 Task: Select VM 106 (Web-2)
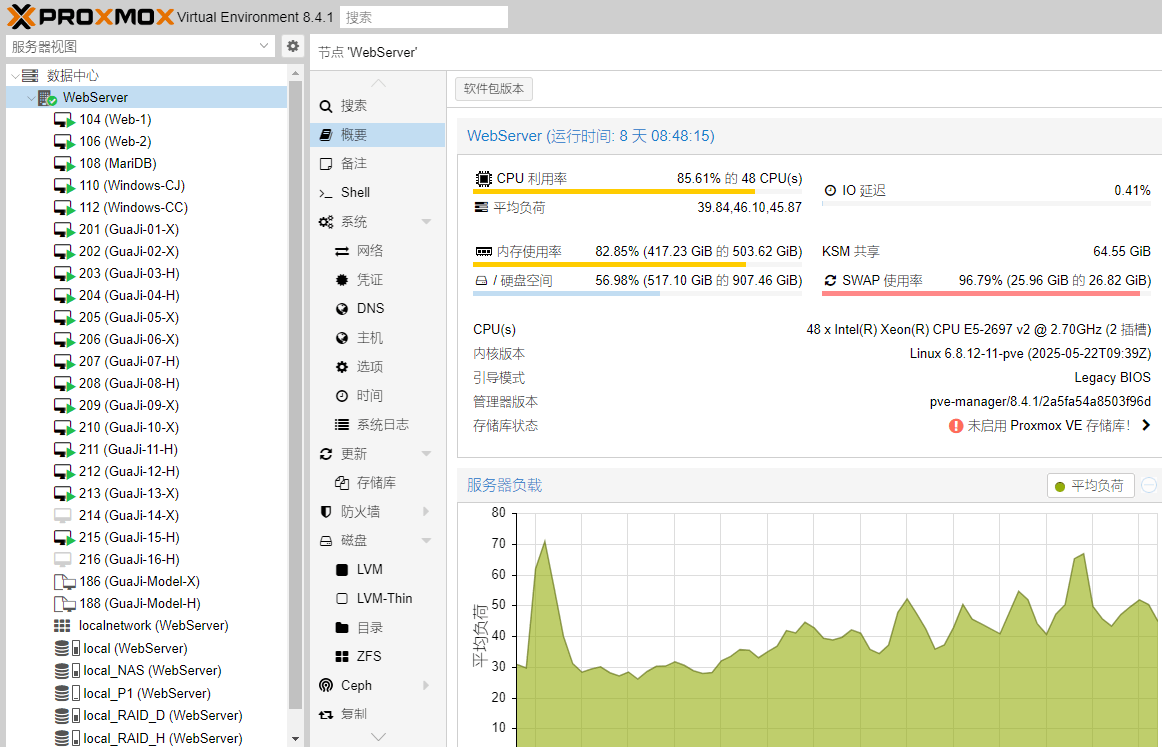coord(147,142)
